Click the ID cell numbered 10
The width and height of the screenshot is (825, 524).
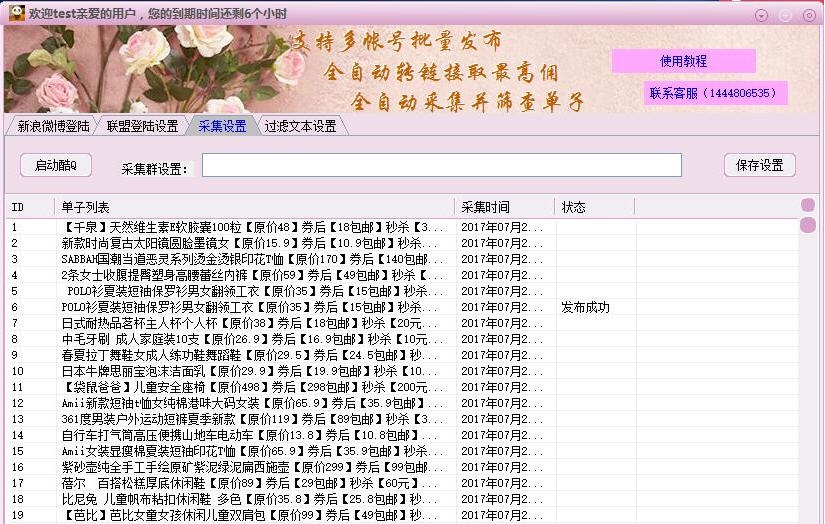pyautogui.click(x=17, y=371)
